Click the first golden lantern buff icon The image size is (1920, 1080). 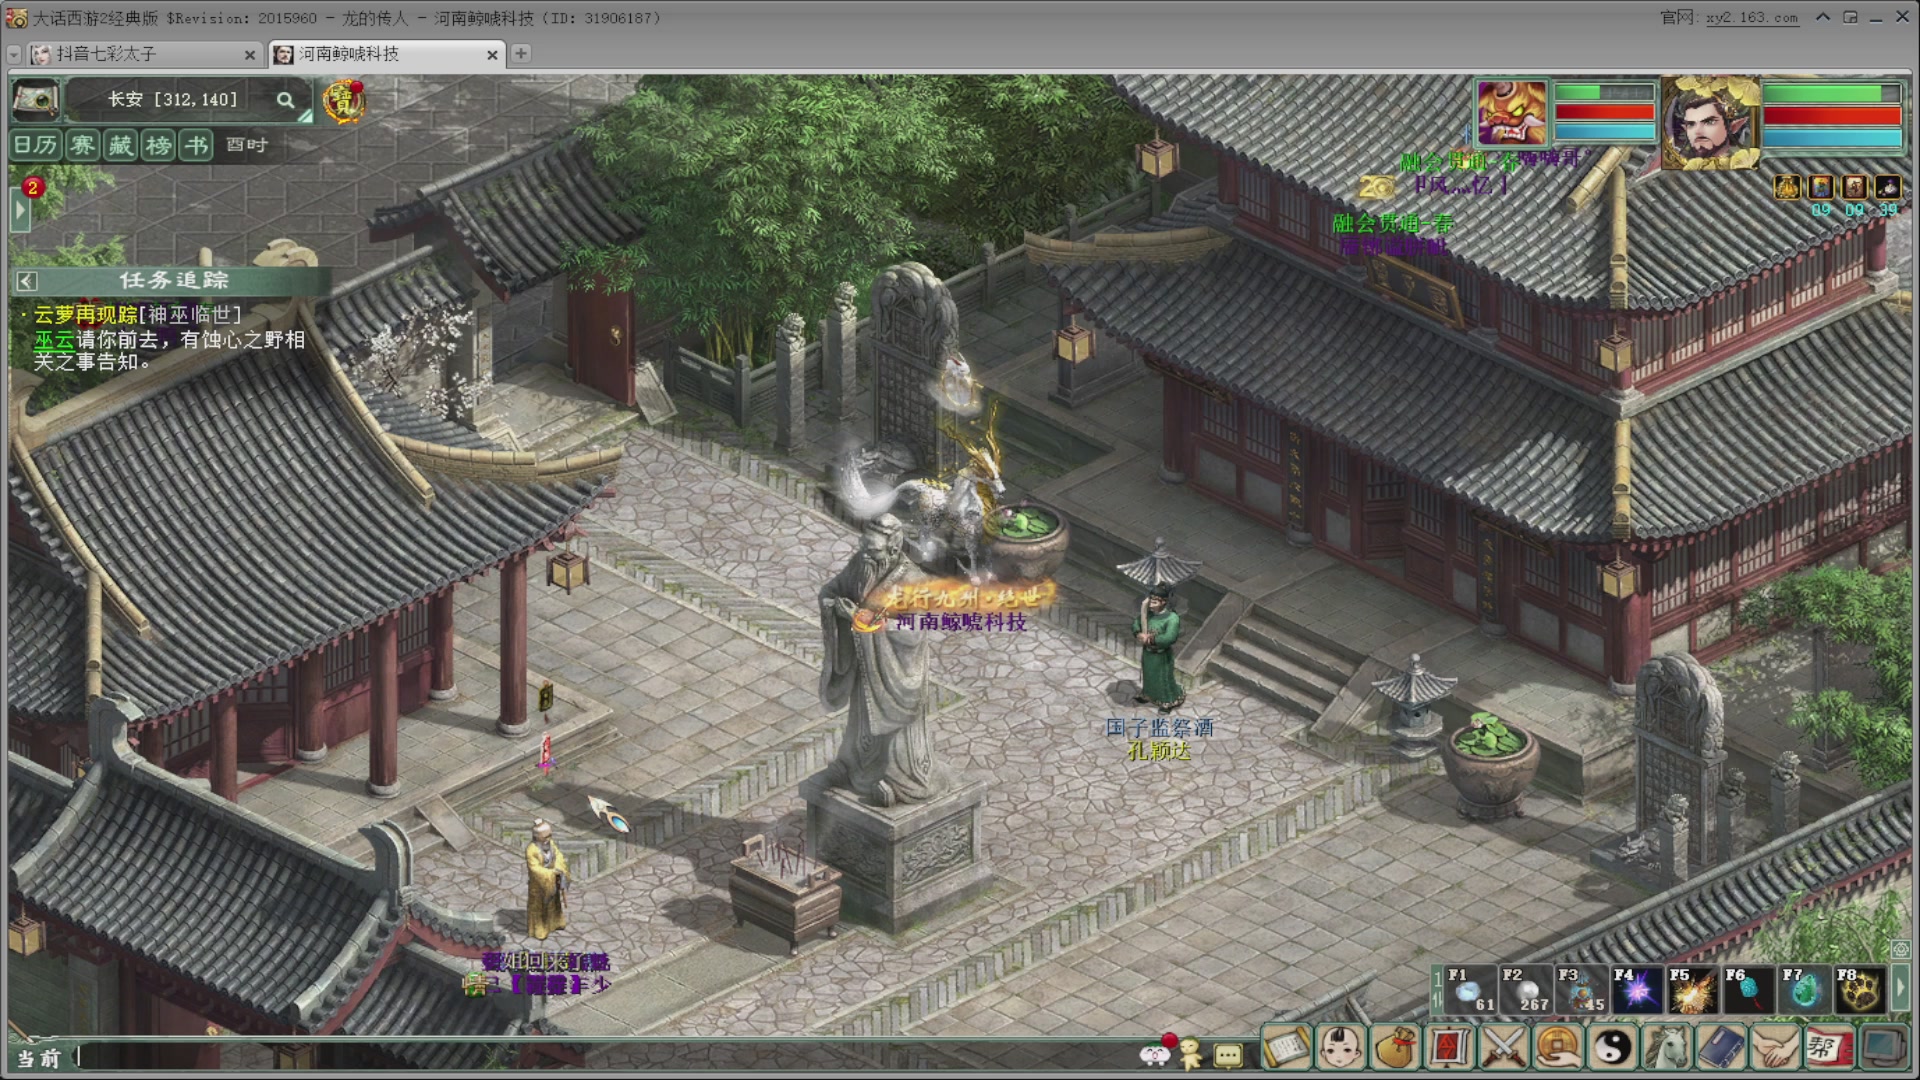click(1787, 187)
